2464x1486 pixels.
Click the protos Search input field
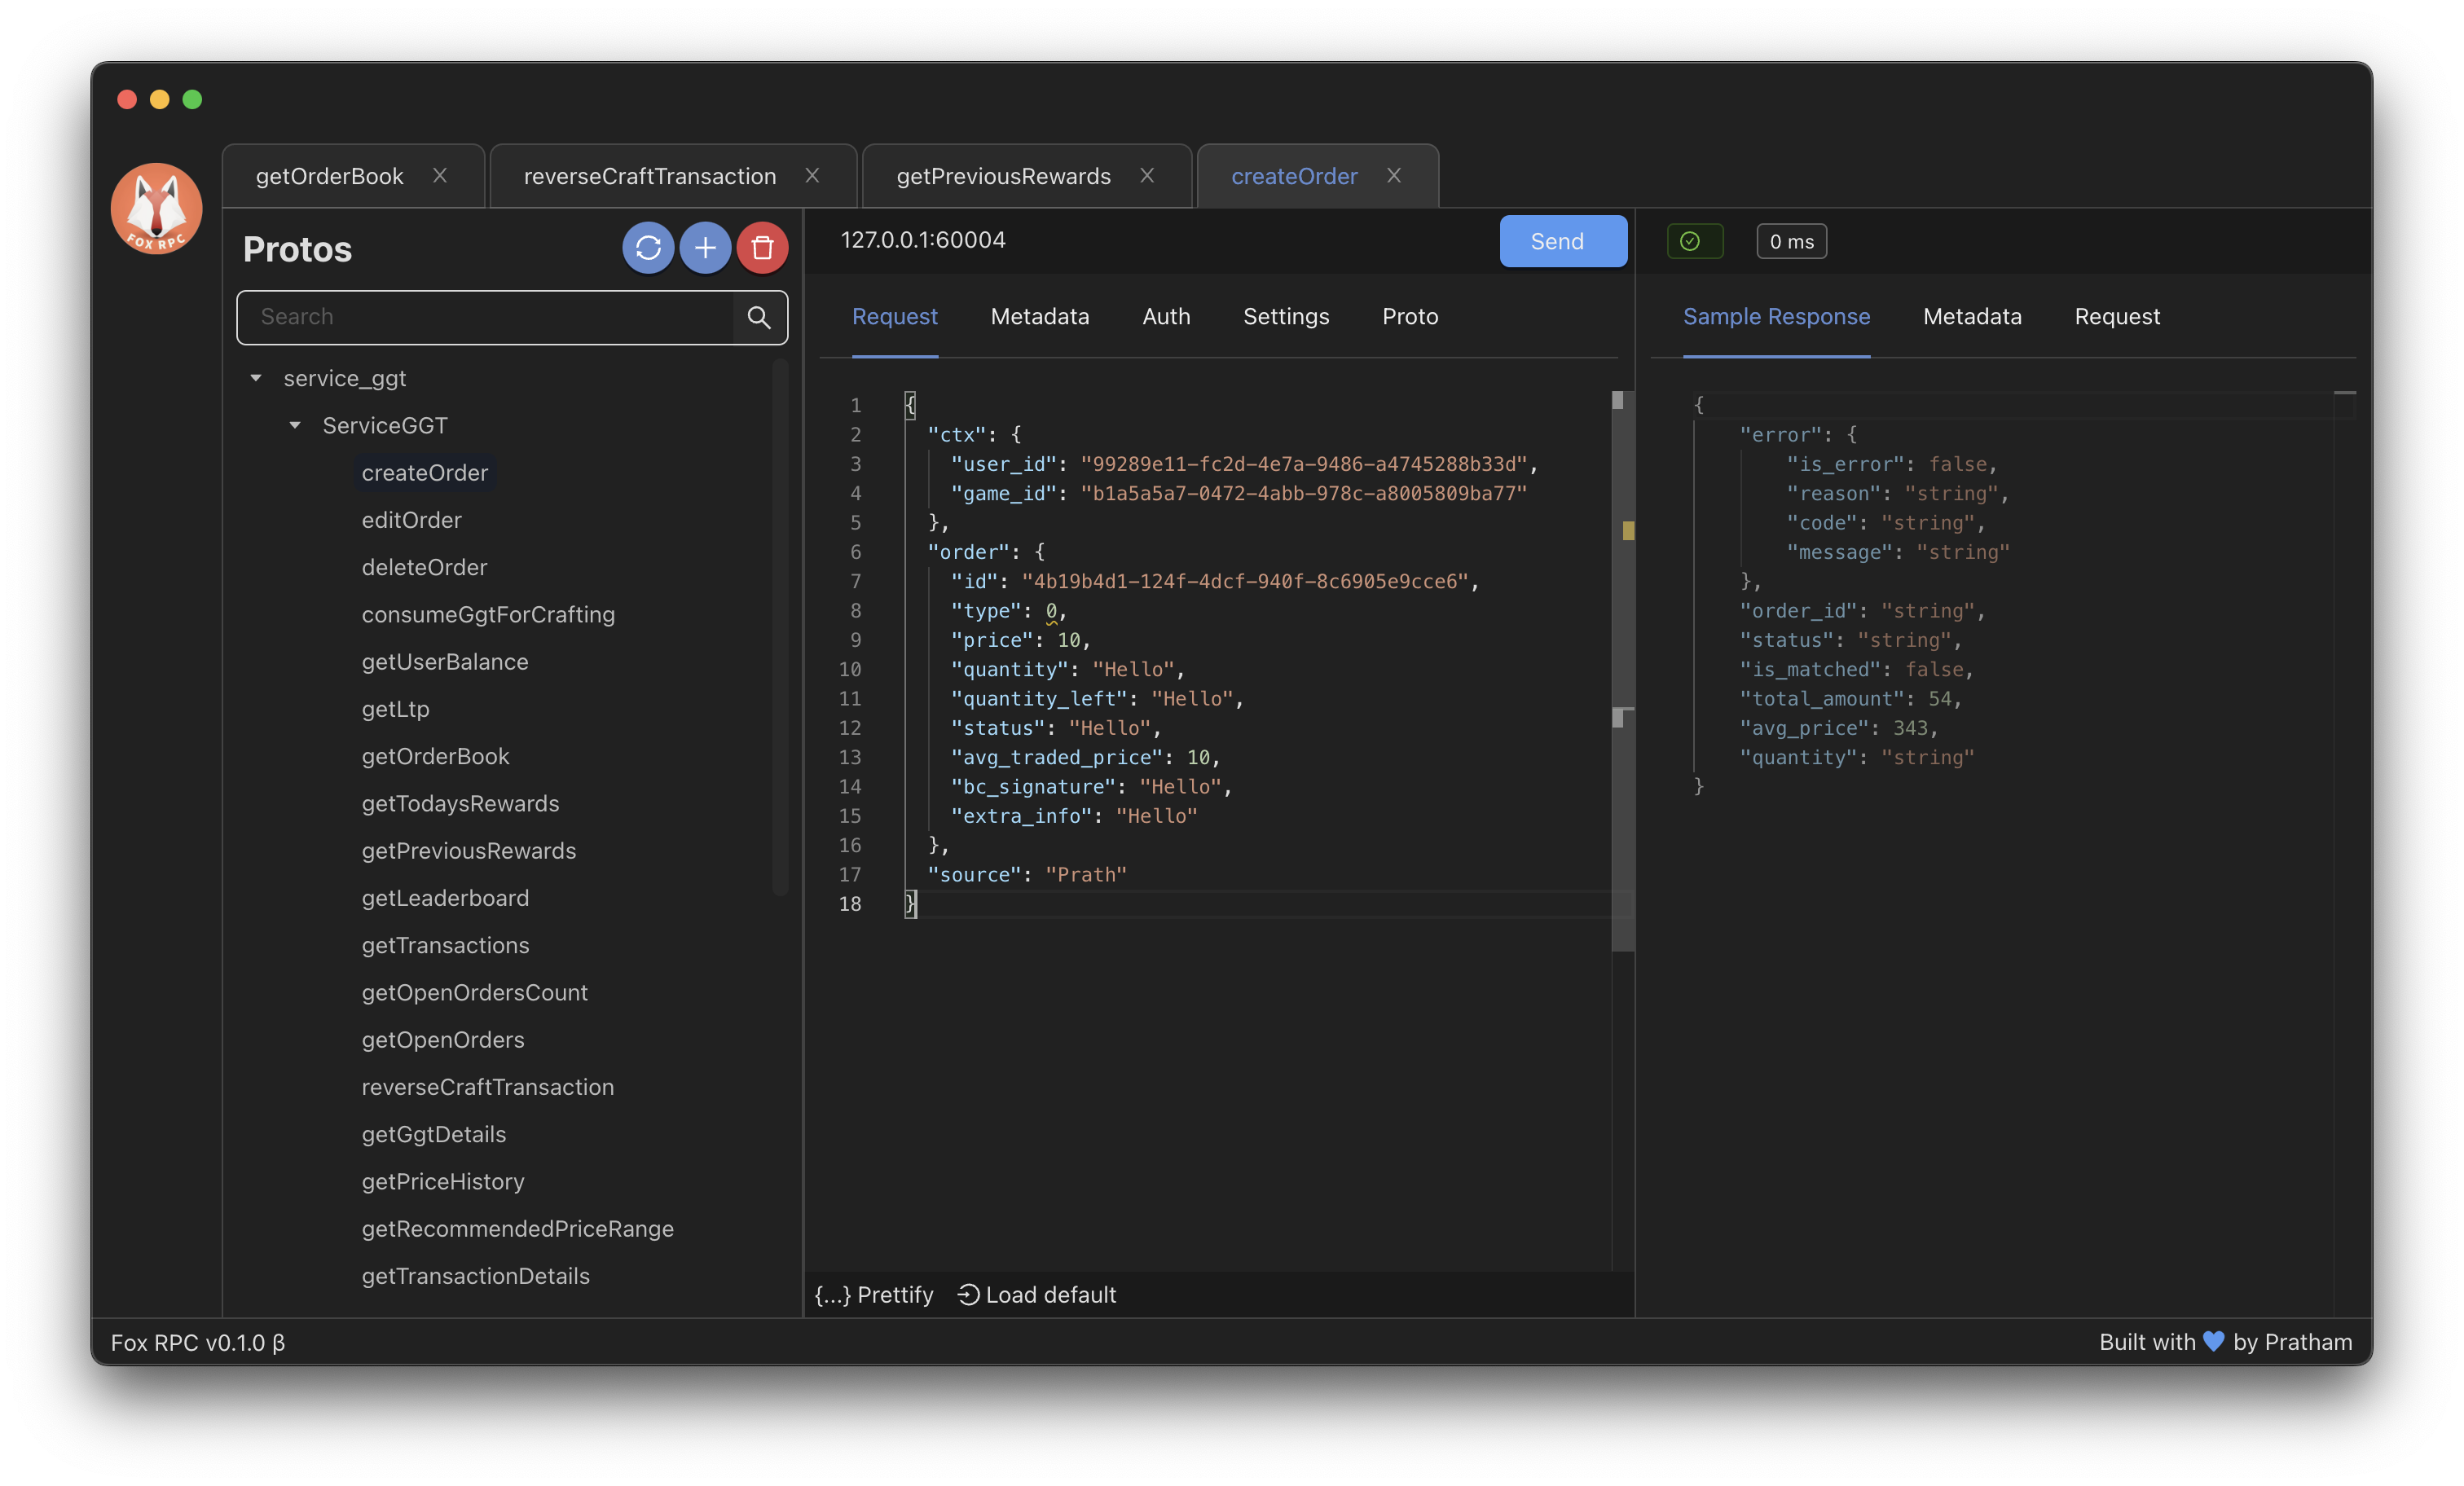(485, 317)
